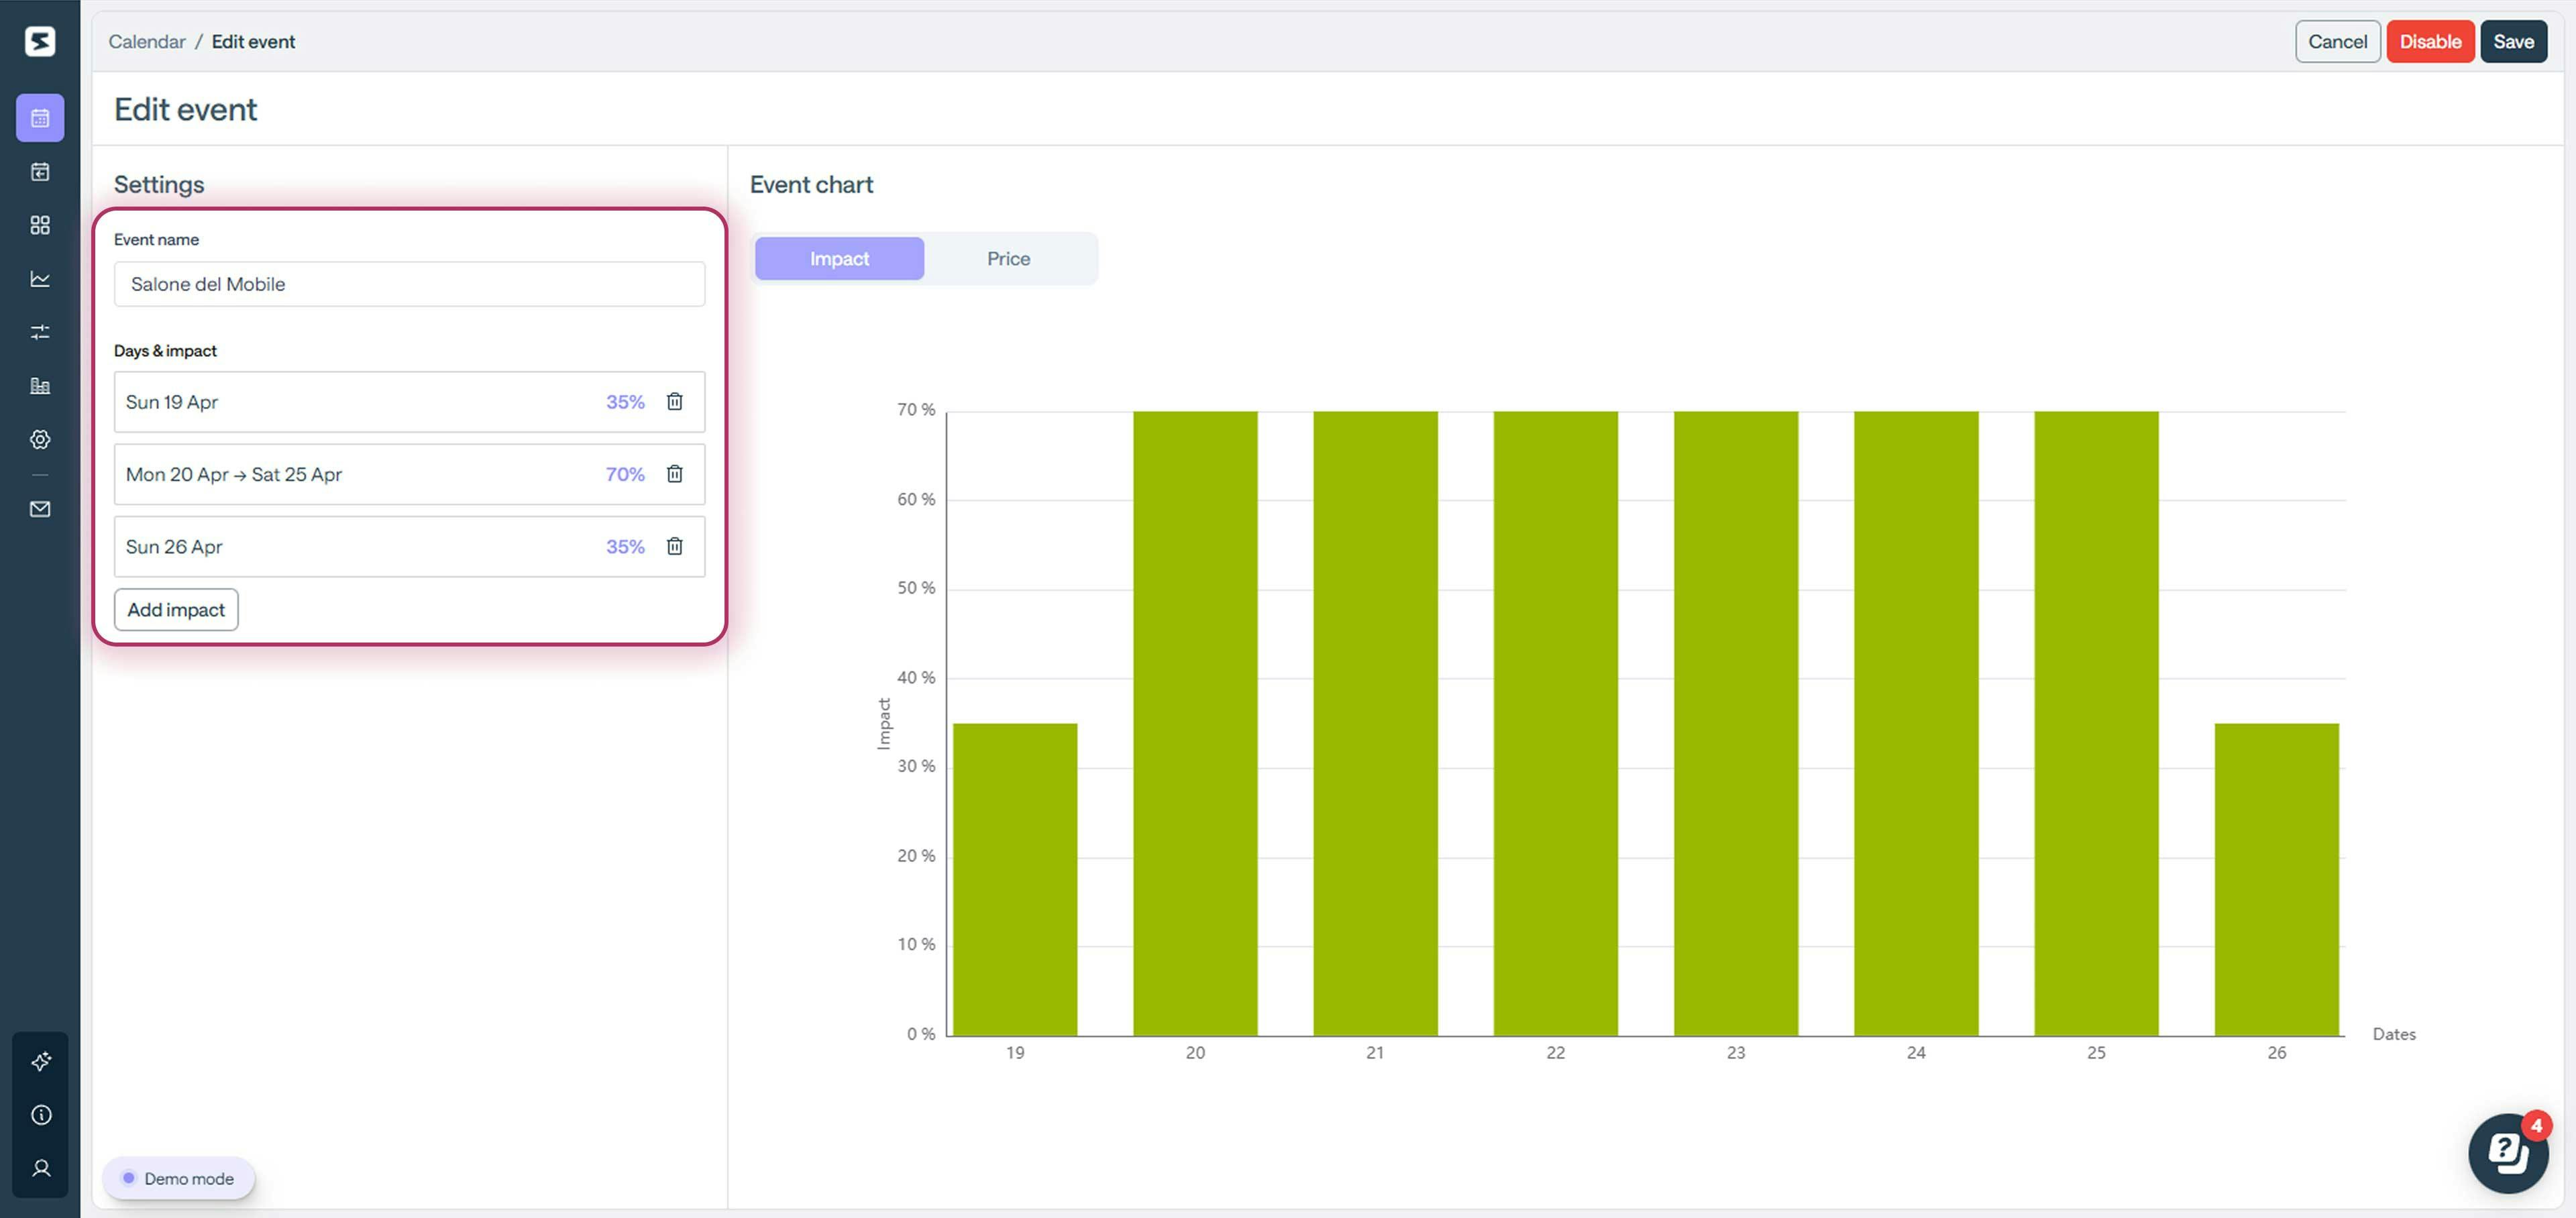Select the Impact tab
Viewport: 2576px width, 1218px height.
pos(839,258)
